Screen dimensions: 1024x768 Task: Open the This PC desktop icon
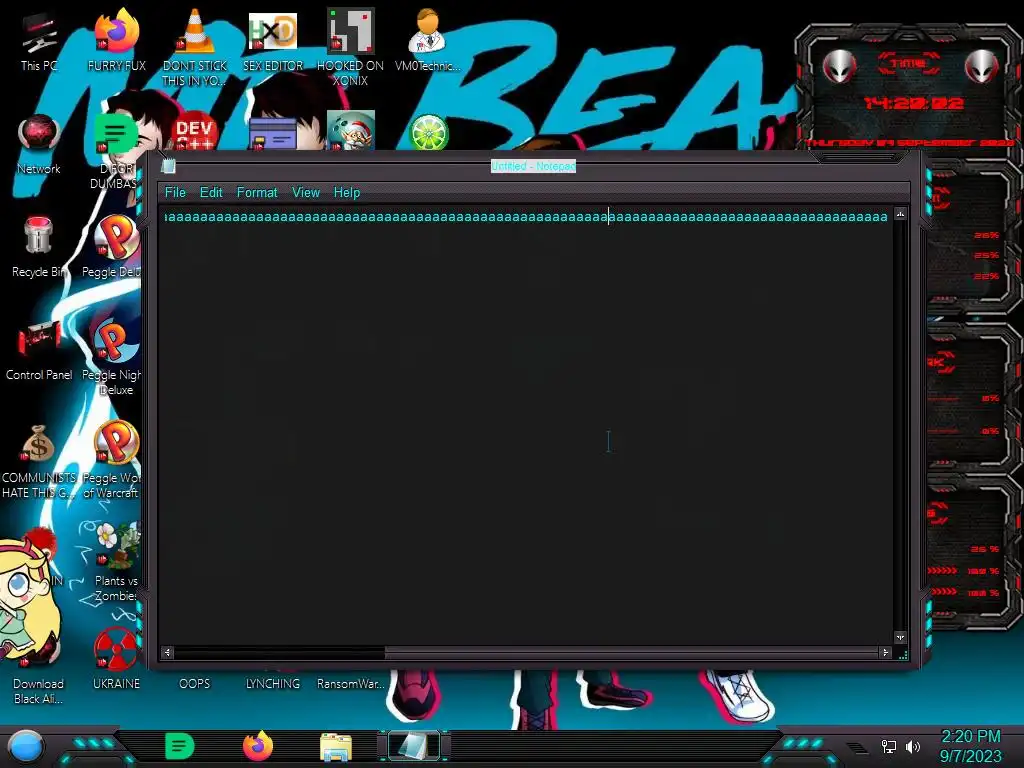click(39, 40)
